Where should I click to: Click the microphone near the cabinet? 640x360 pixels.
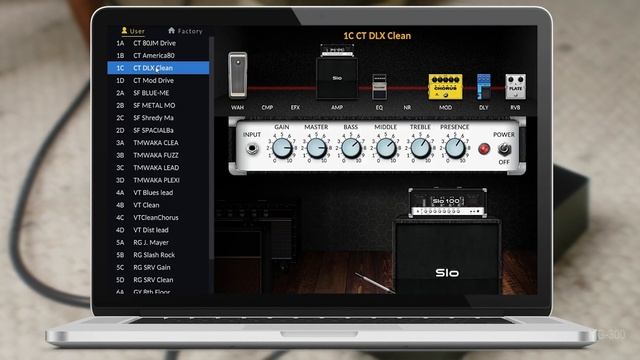pyautogui.click(x=374, y=283)
